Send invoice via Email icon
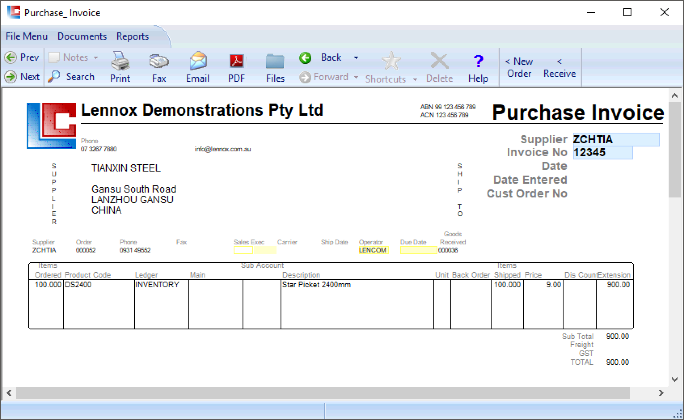Image resolution: width=684 pixels, height=420 pixels. pyautogui.click(x=198, y=67)
